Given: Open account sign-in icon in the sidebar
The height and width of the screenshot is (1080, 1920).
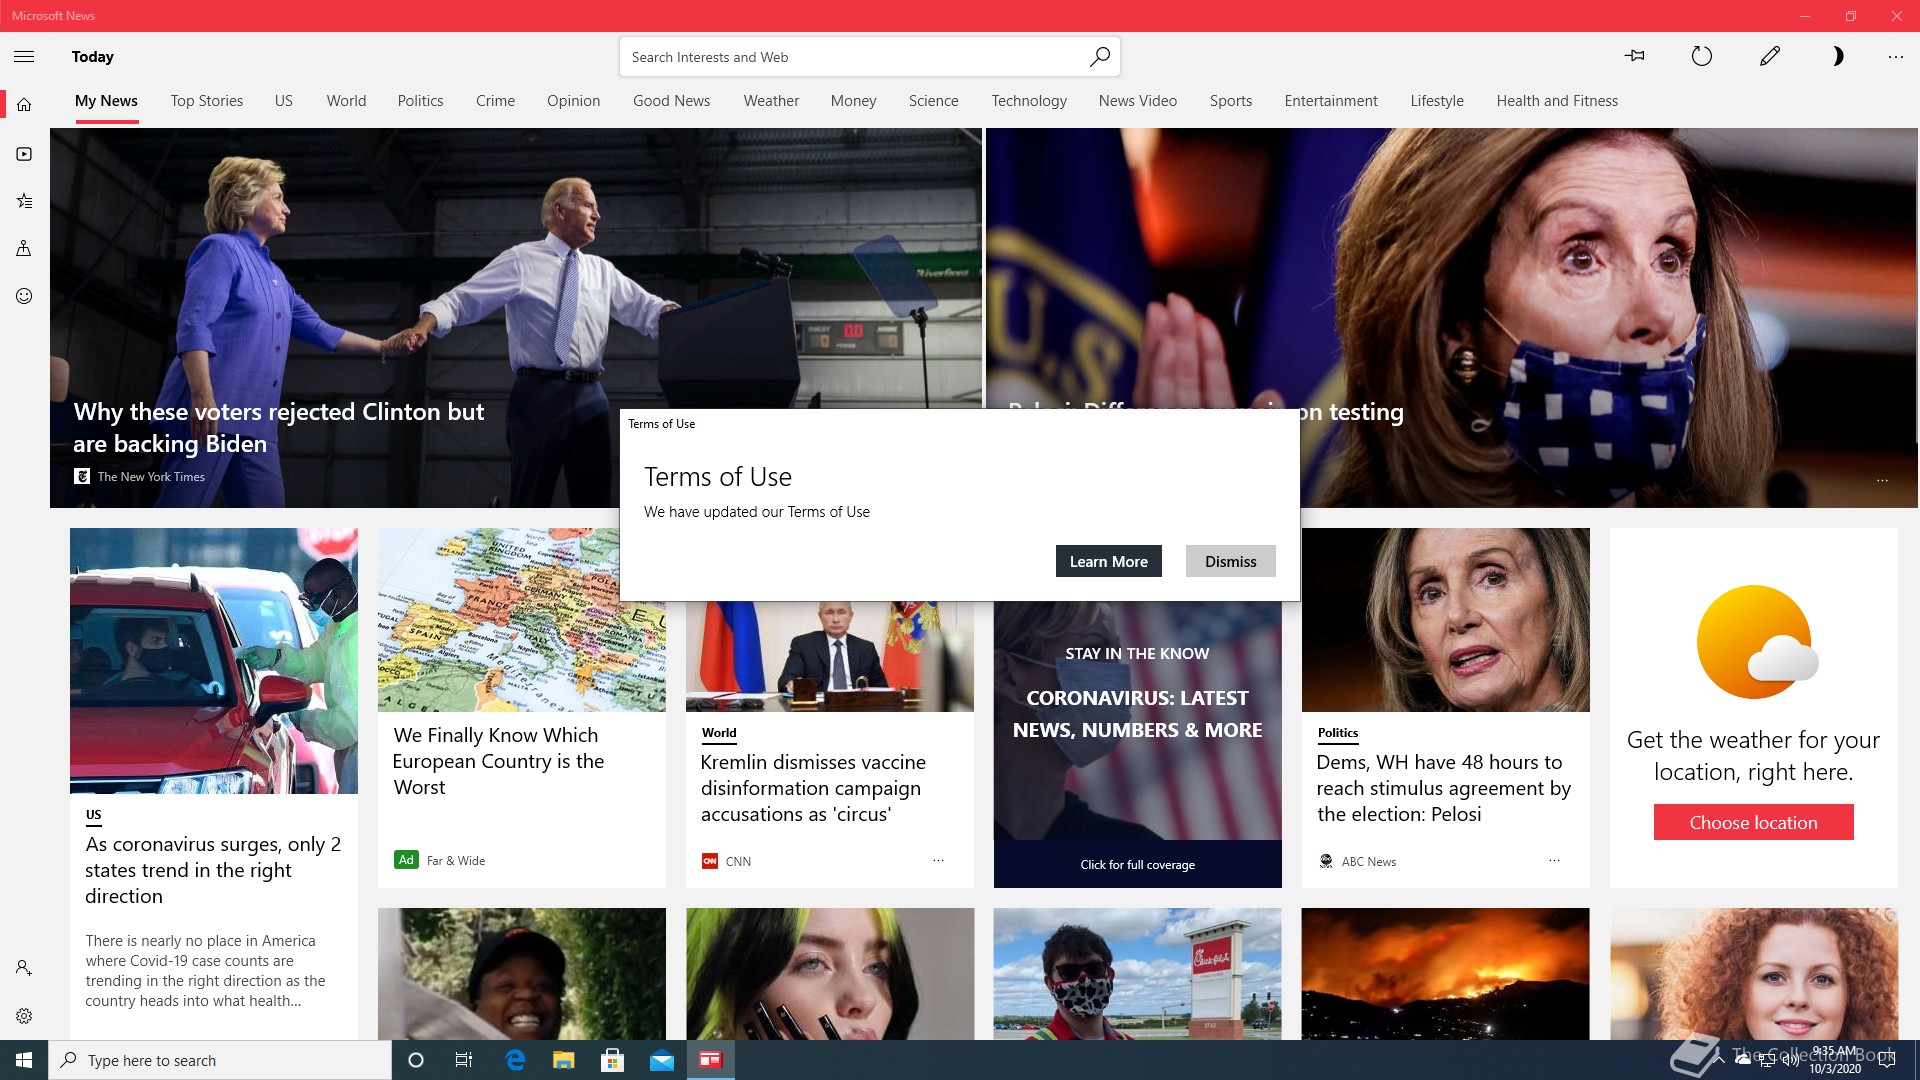Looking at the screenshot, I should click(x=24, y=968).
